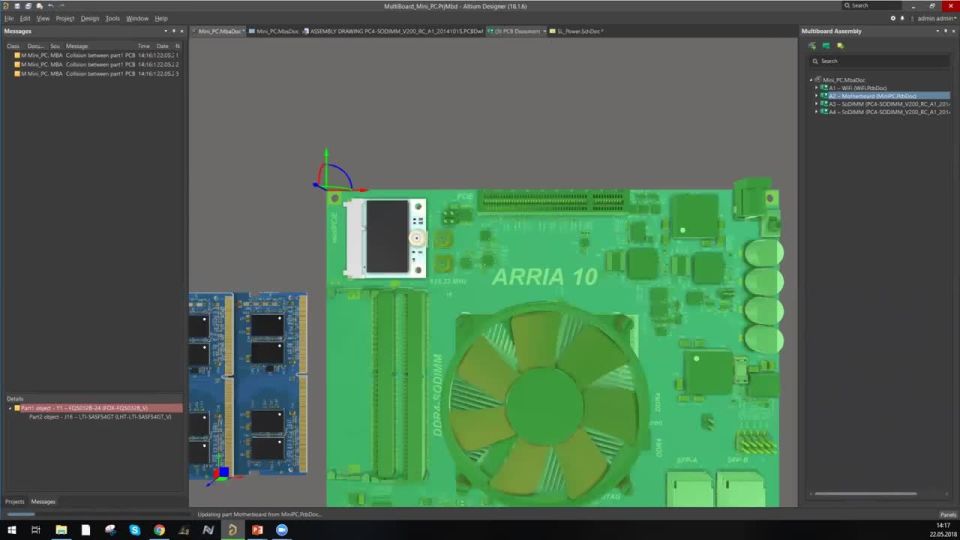Open the Project menu

point(65,18)
